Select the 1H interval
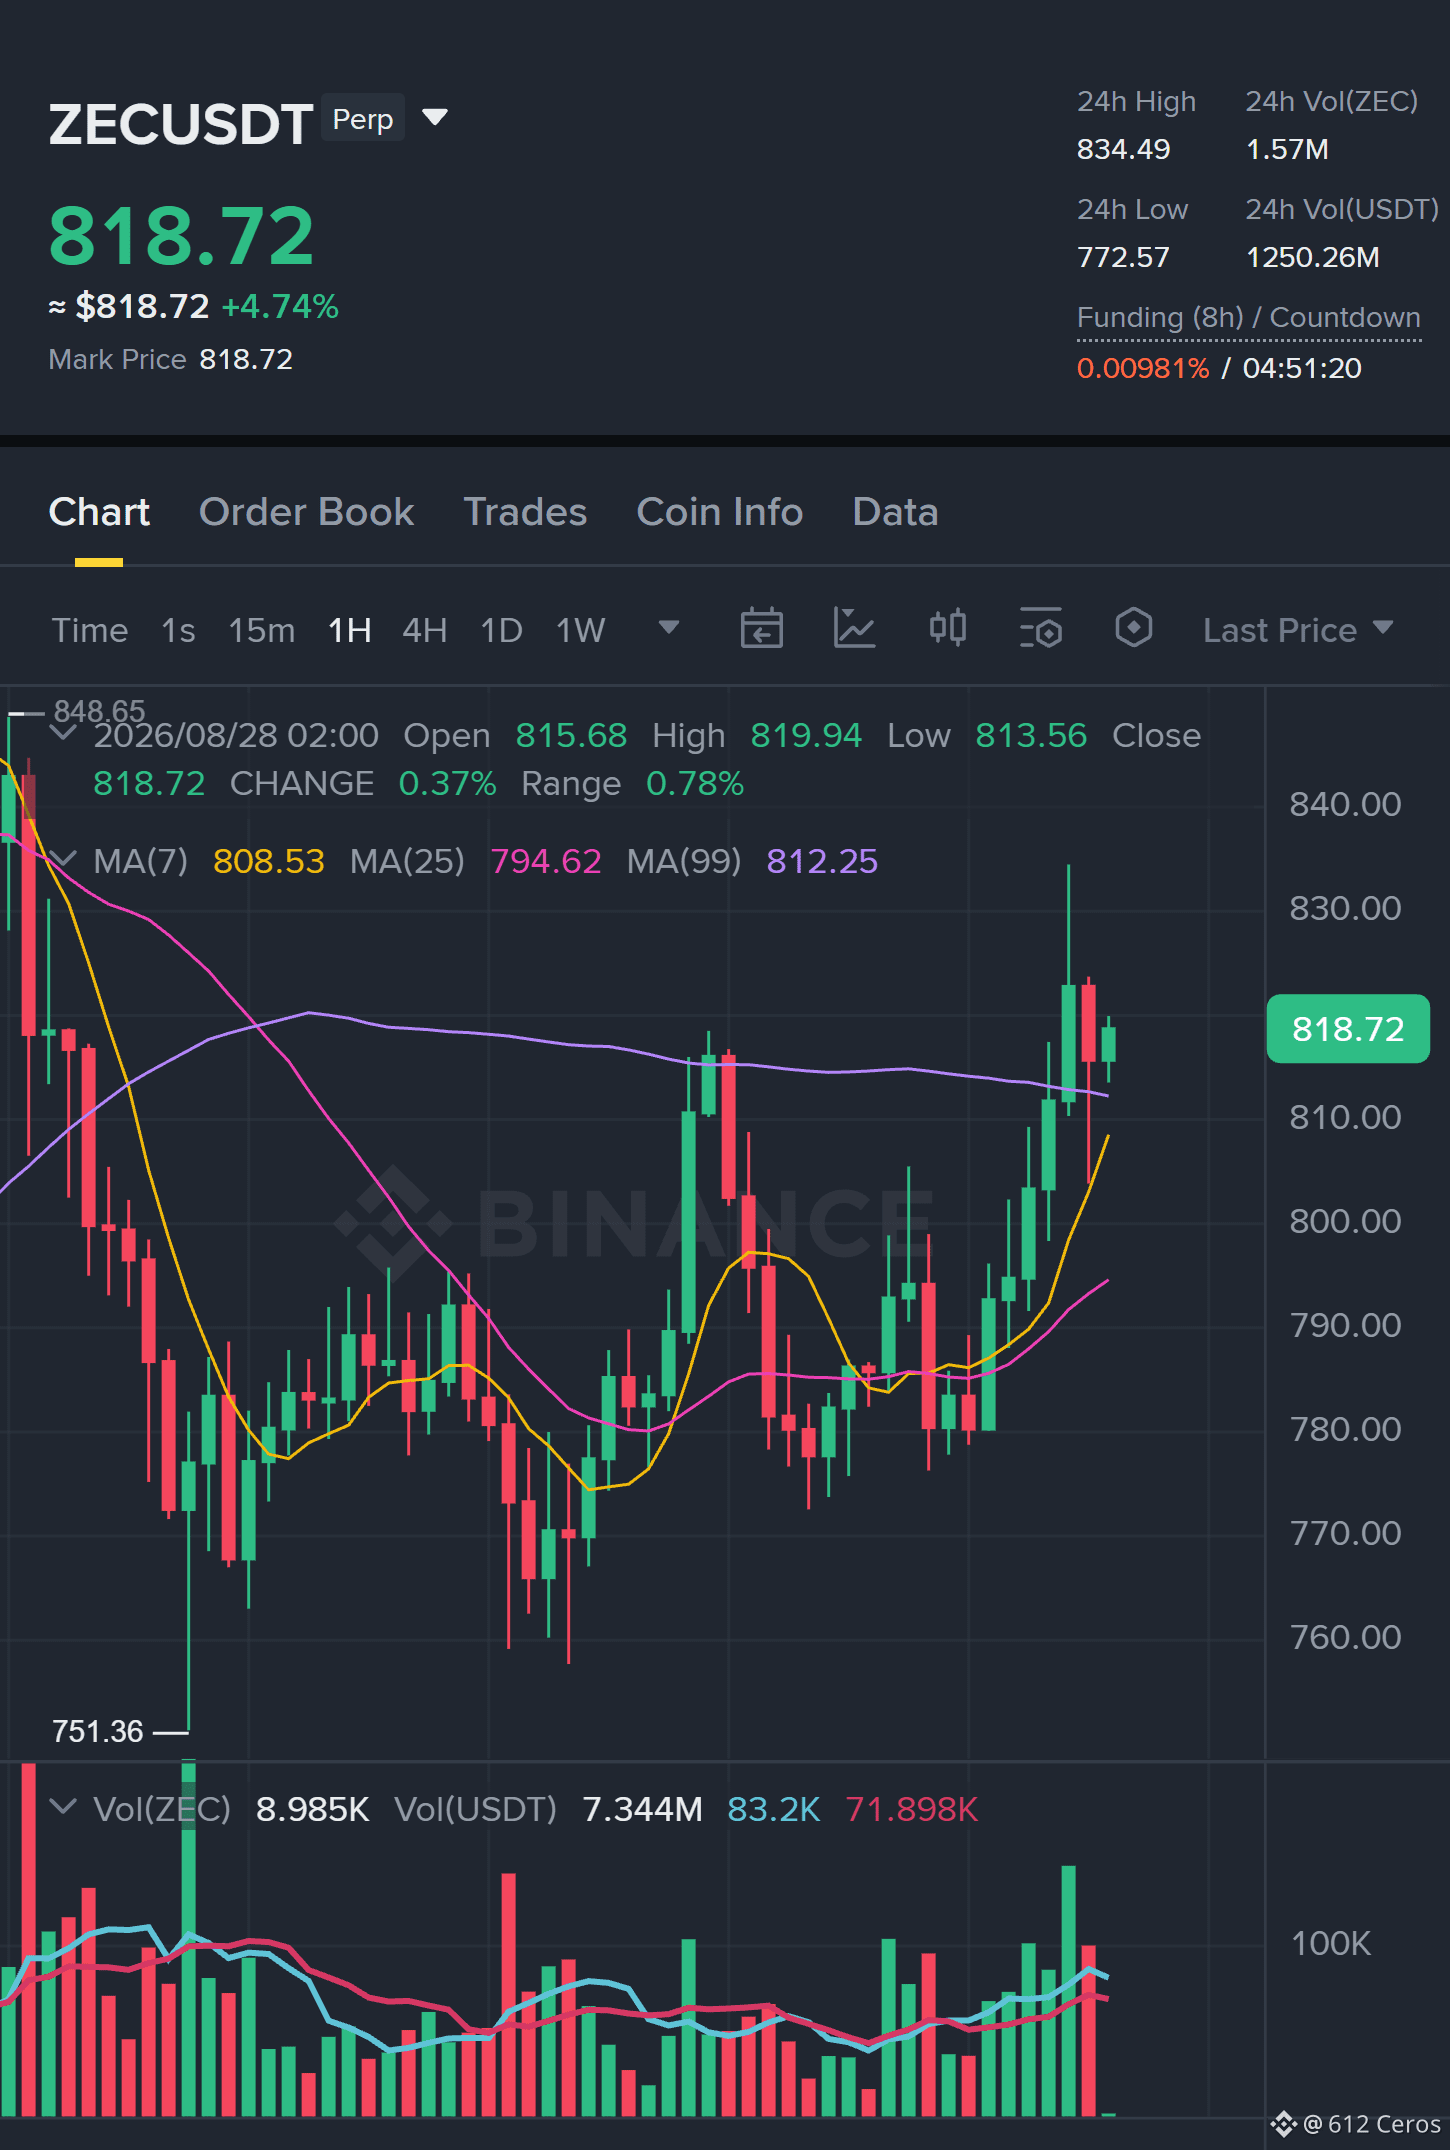This screenshot has height=2150, width=1450. [350, 630]
